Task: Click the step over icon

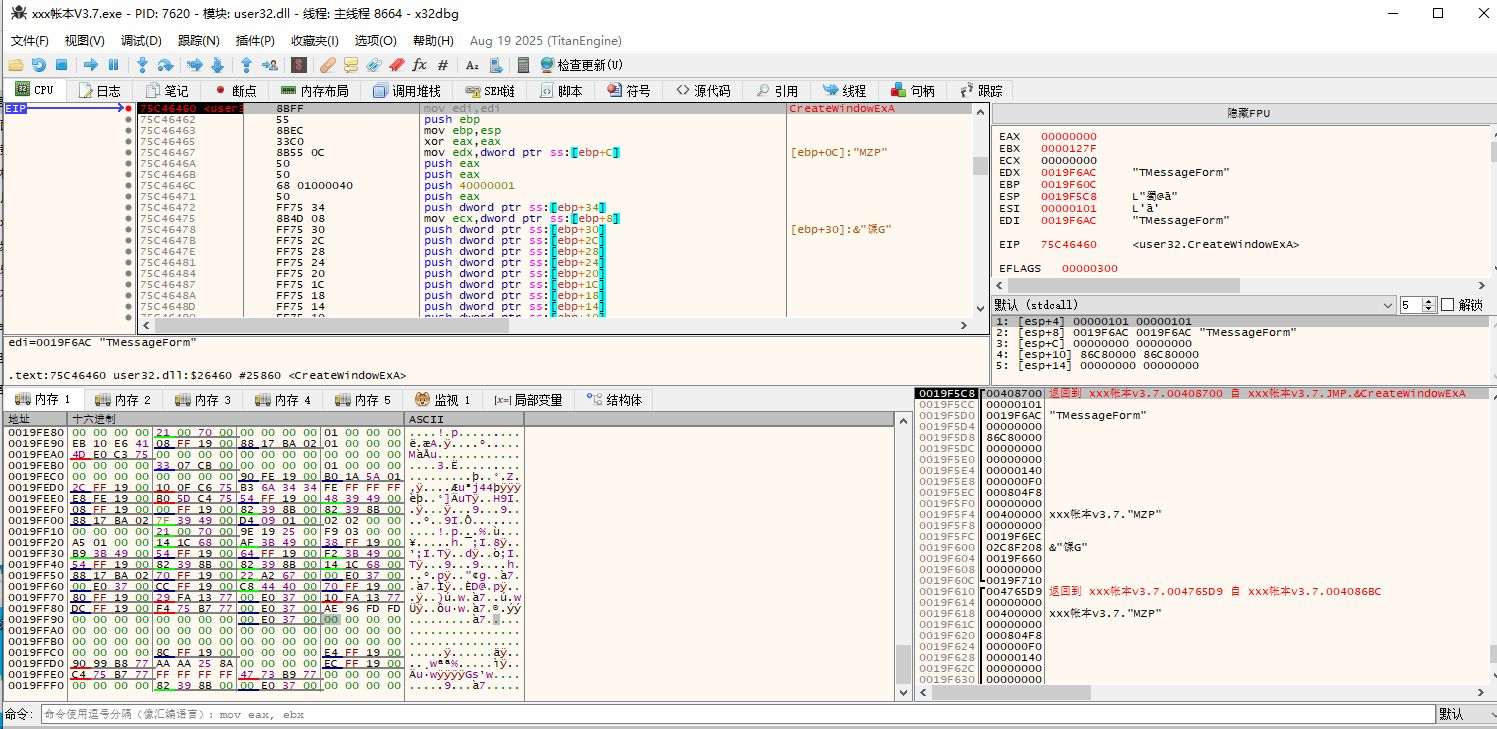Action: [x=165, y=65]
